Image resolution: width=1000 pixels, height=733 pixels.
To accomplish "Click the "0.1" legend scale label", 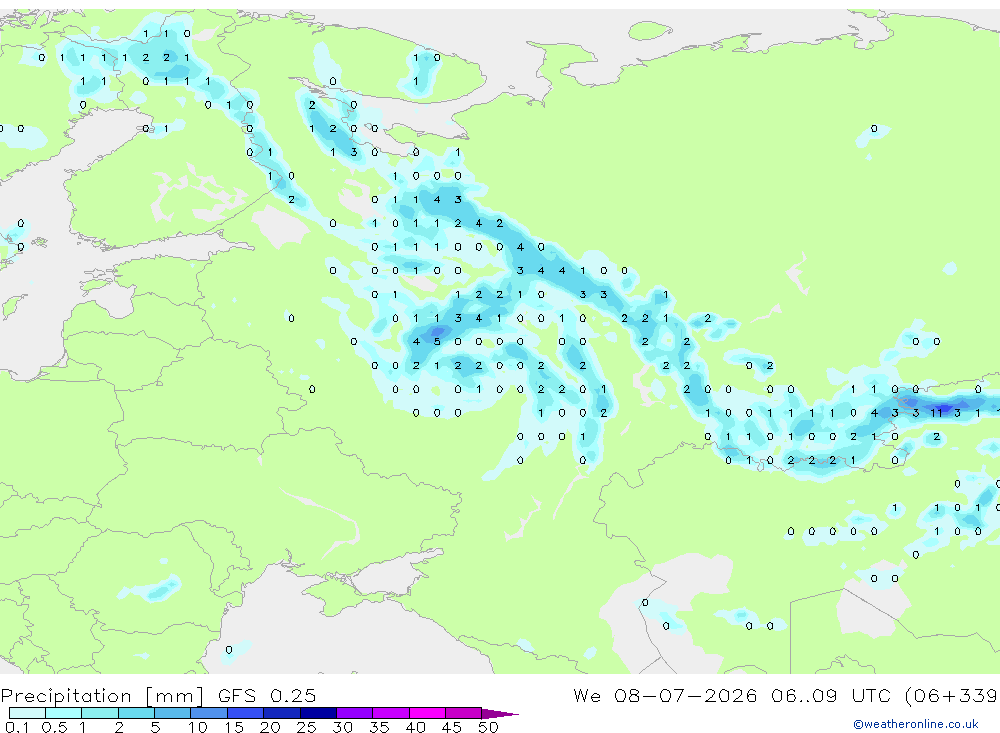I will [x=17, y=727].
